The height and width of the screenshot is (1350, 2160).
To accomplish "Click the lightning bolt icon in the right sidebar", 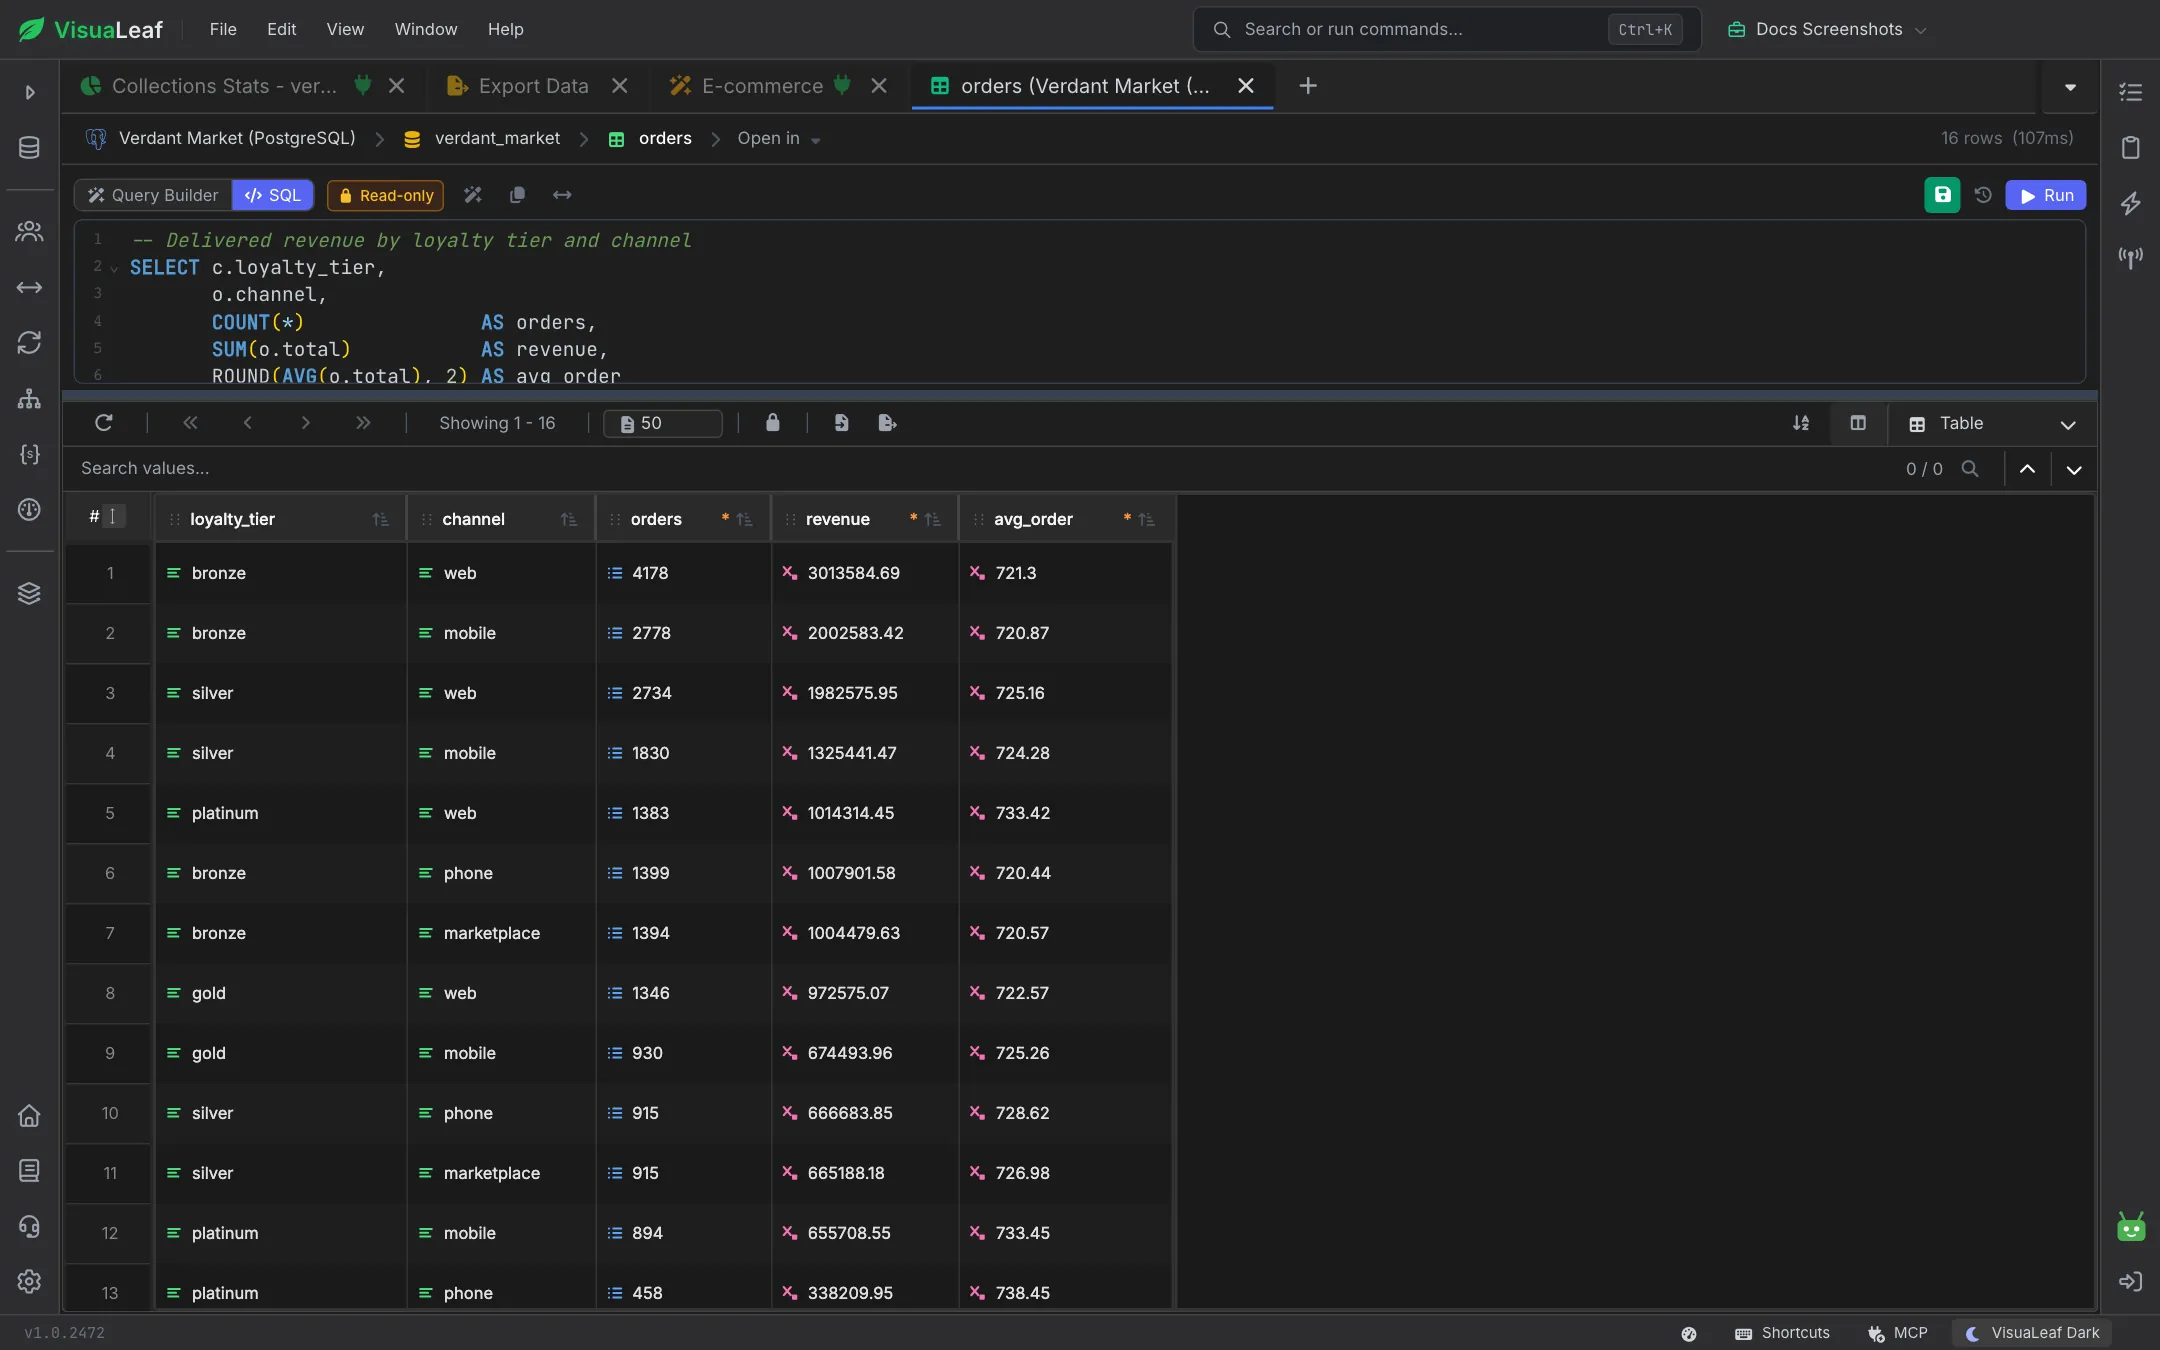I will pos(2131,203).
